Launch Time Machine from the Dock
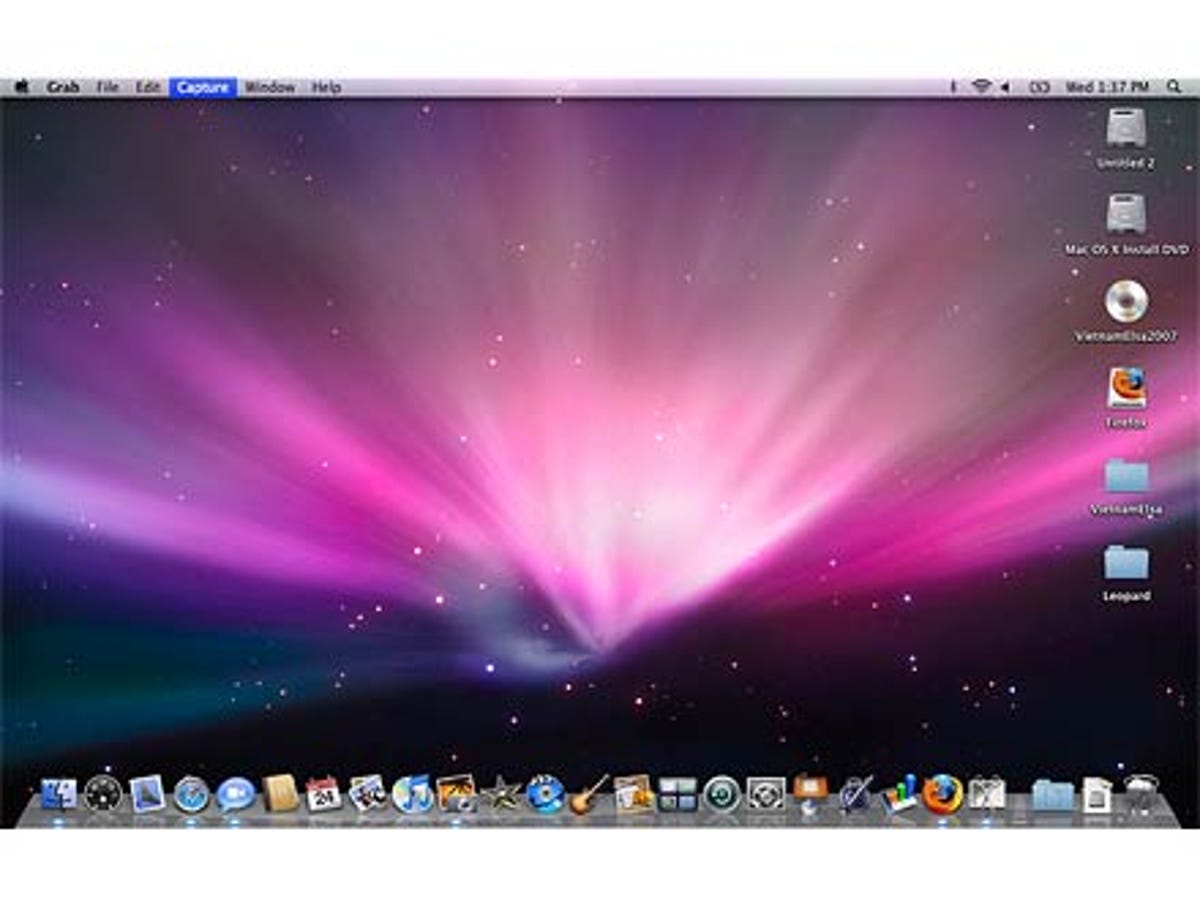Image resolution: width=1200 pixels, height=900 pixels. (721, 794)
